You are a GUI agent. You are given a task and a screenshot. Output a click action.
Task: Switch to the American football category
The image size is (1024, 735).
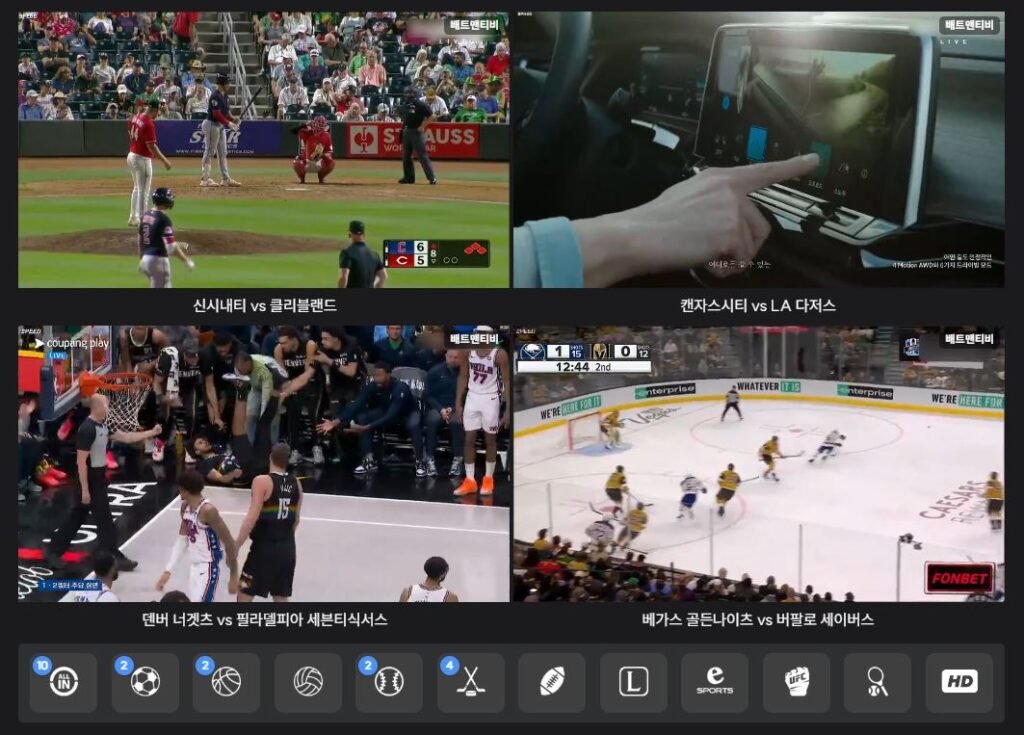[552, 682]
